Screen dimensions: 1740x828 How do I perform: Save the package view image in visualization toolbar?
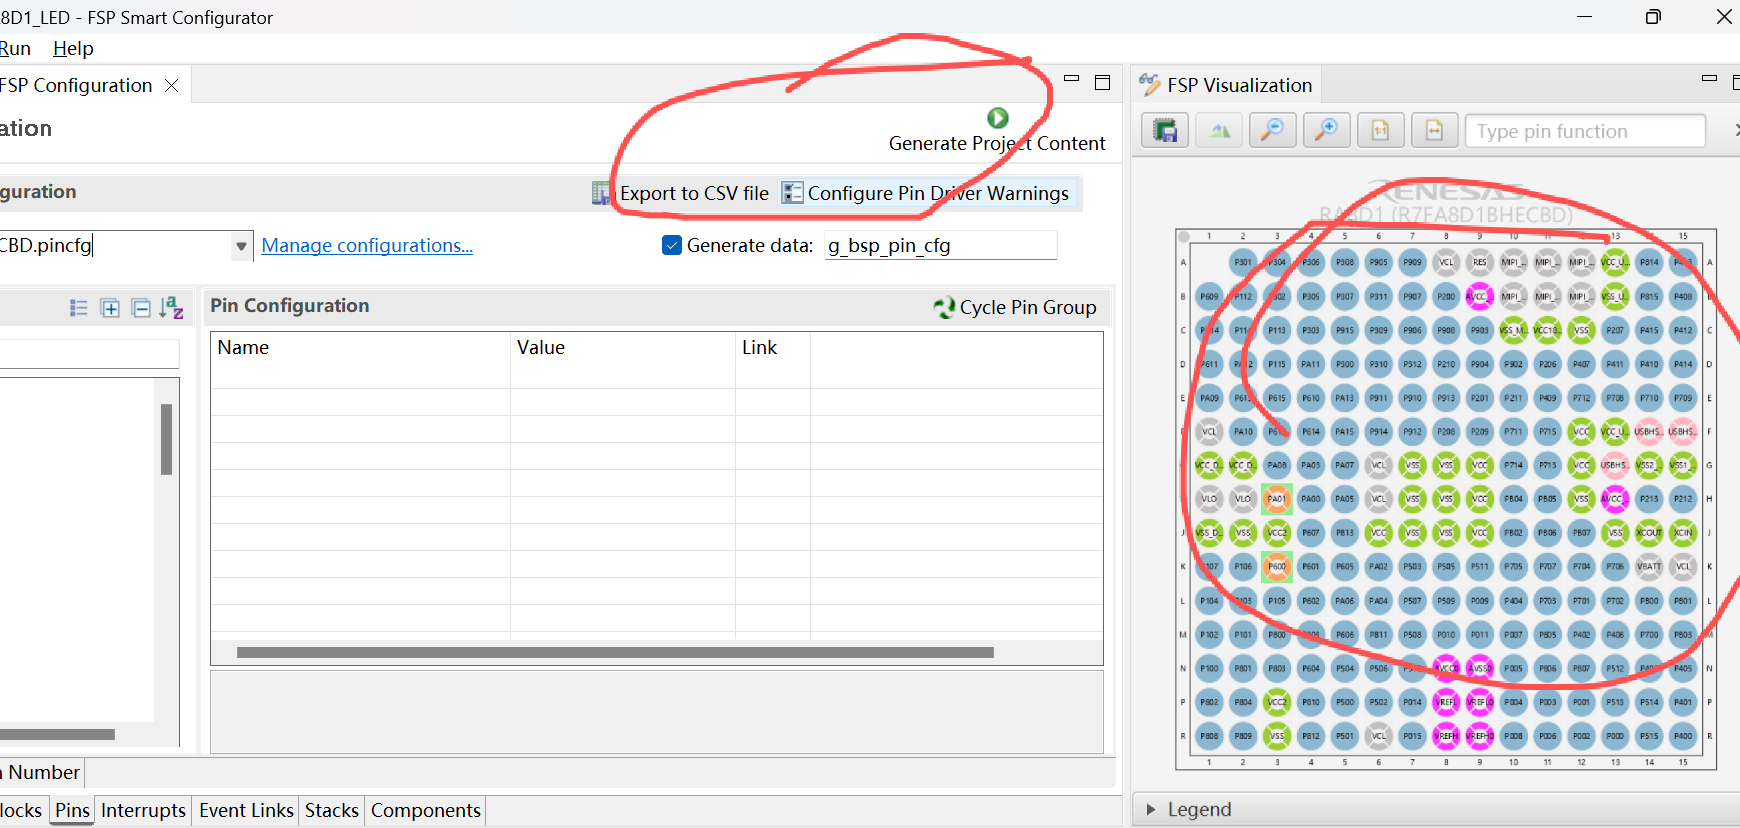tap(1165, 131)
